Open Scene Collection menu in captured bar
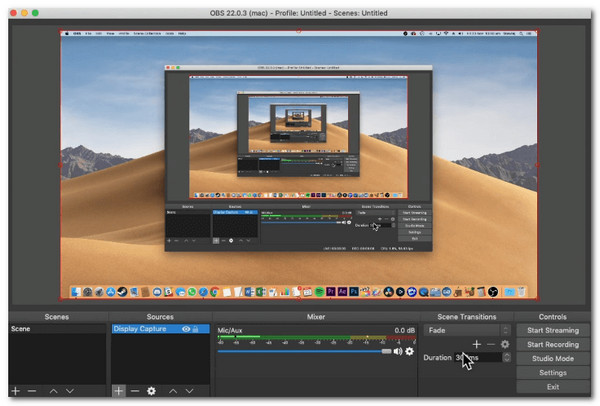The height and width of the screenshot is (406, 600). [x=147, y=34]
